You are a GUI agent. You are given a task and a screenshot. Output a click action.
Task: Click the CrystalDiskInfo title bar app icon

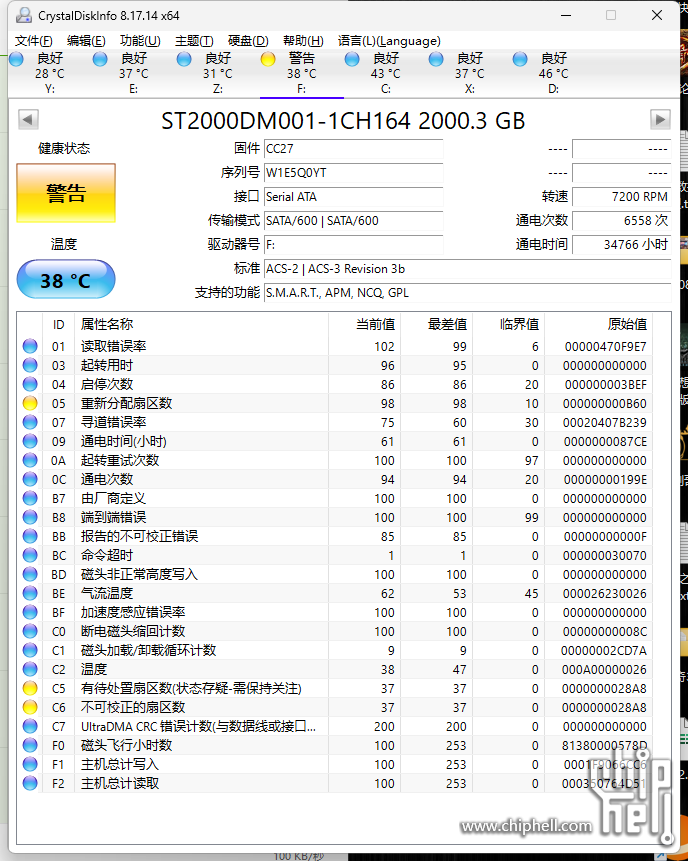(x=24, y=15)
